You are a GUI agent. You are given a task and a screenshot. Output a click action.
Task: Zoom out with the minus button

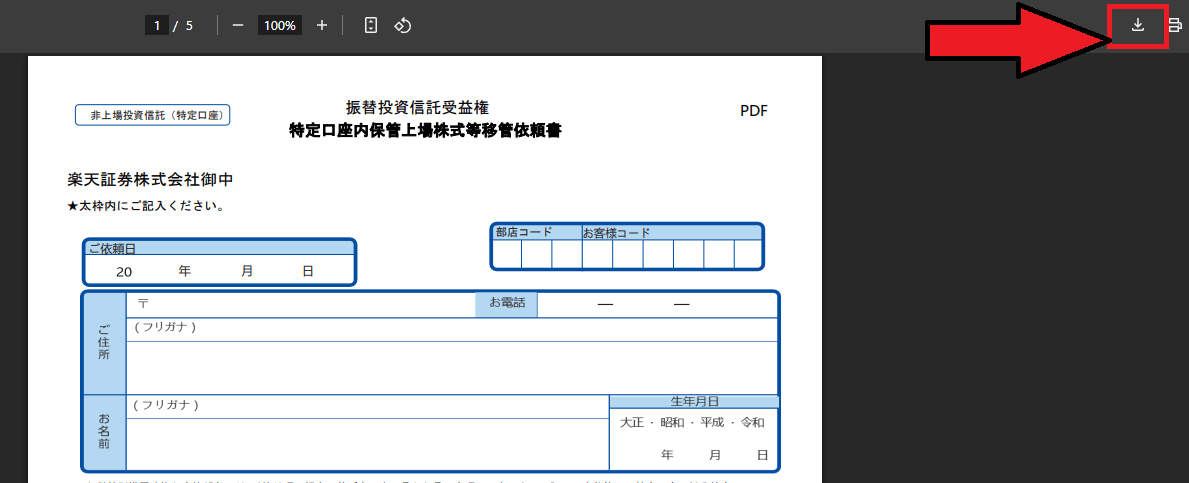click(237, 25)
